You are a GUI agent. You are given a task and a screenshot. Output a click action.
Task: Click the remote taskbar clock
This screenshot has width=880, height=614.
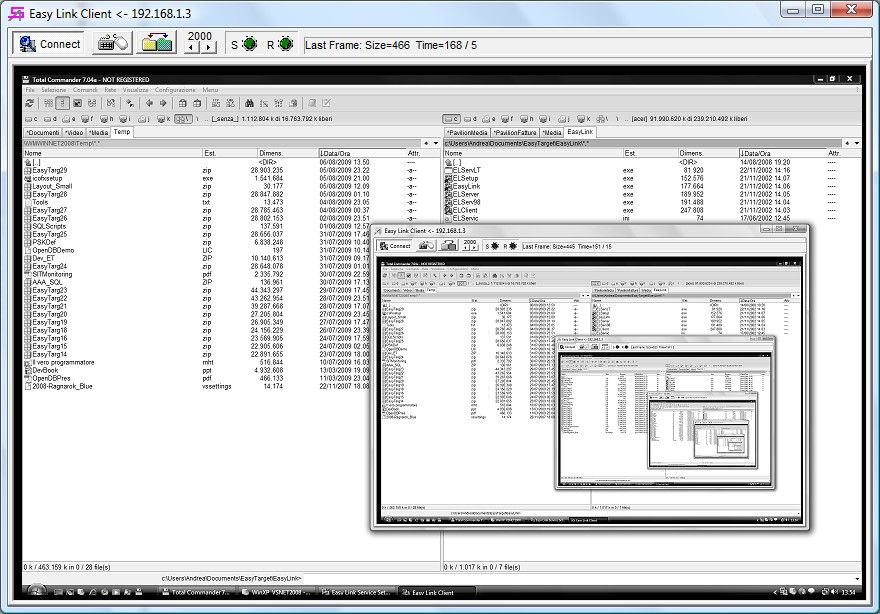tap(849, 592)
